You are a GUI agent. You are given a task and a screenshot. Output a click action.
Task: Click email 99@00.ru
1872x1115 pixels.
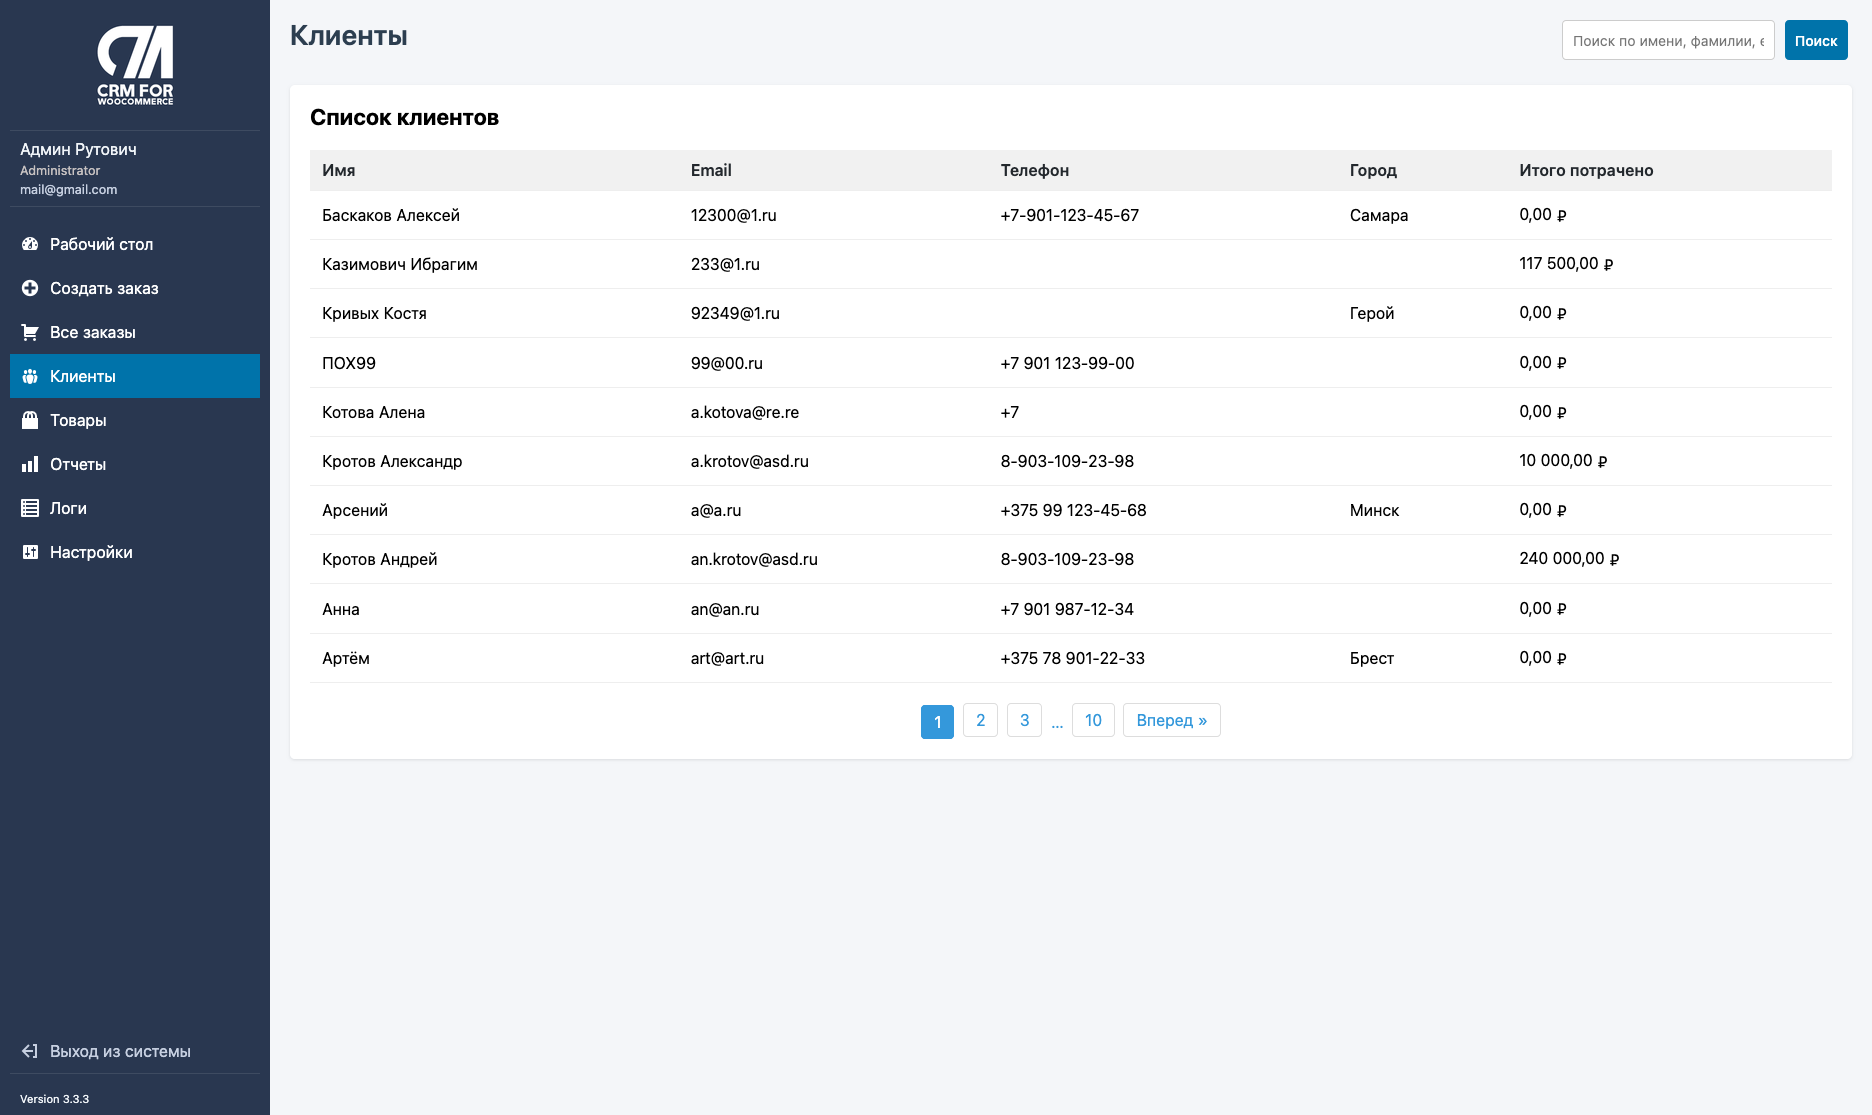pos(727,363)
